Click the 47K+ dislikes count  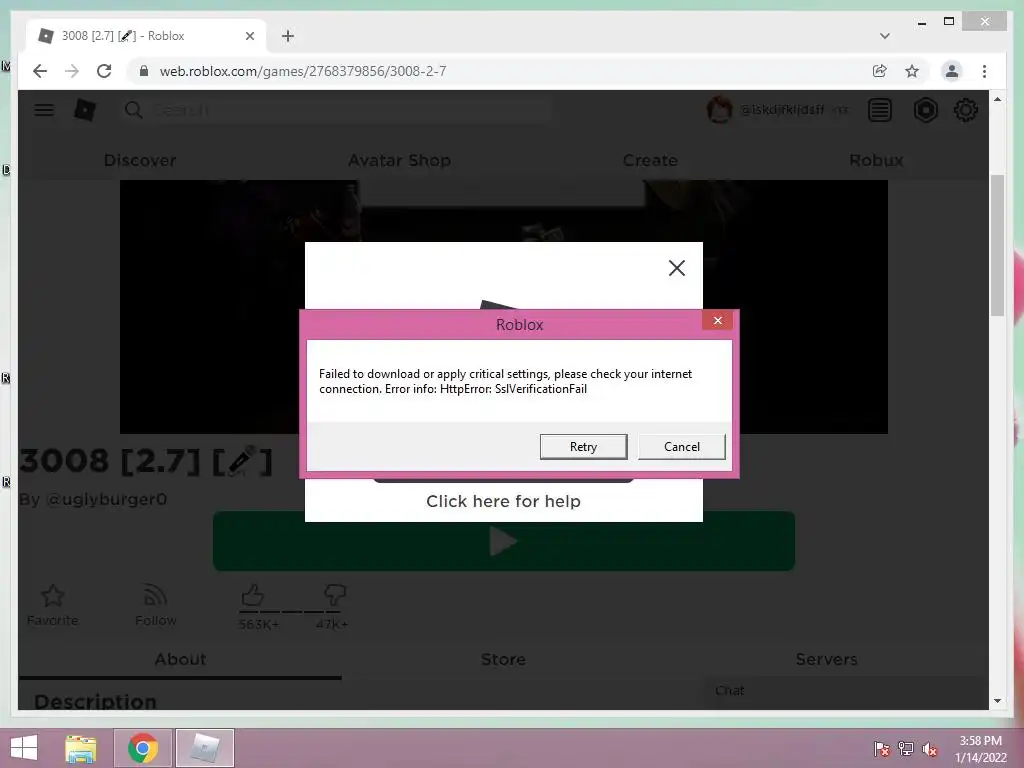(x=332, y=624)
